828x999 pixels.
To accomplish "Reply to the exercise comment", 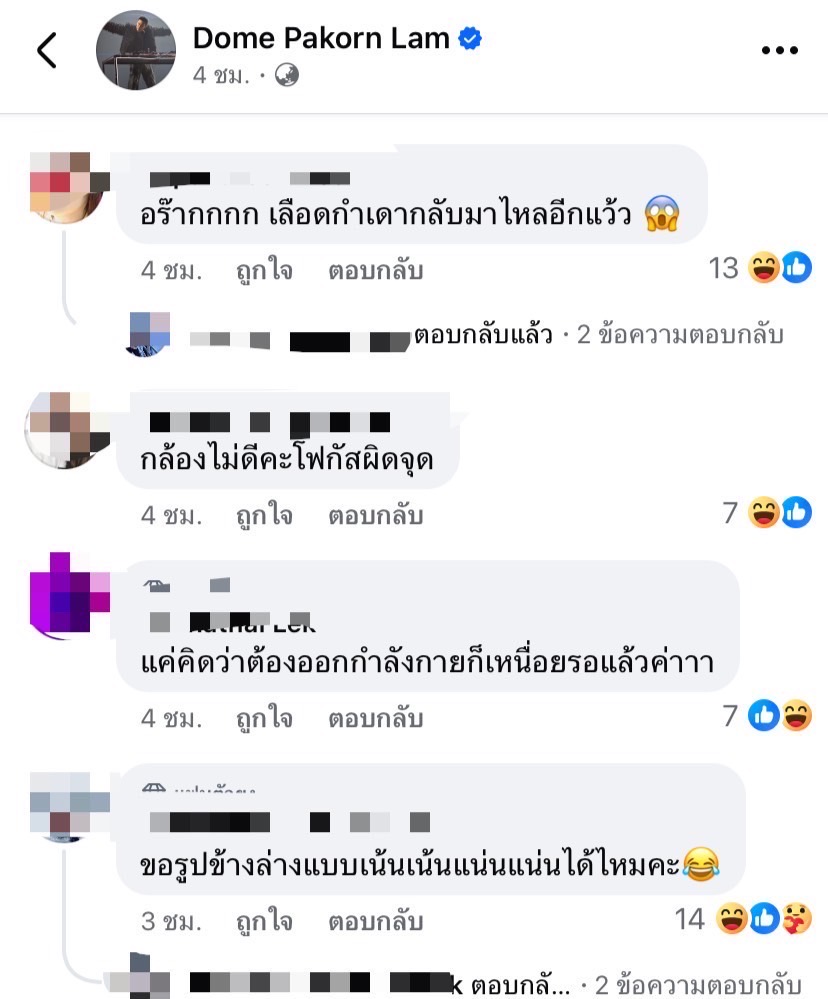I will [376, 718].
